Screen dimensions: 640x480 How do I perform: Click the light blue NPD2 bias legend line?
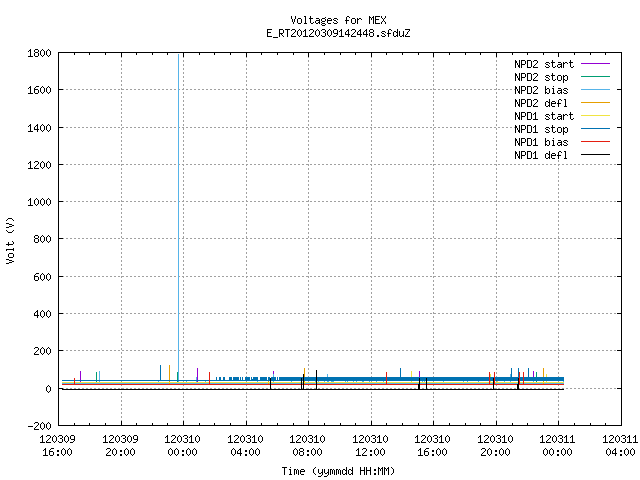pos(596,90)
